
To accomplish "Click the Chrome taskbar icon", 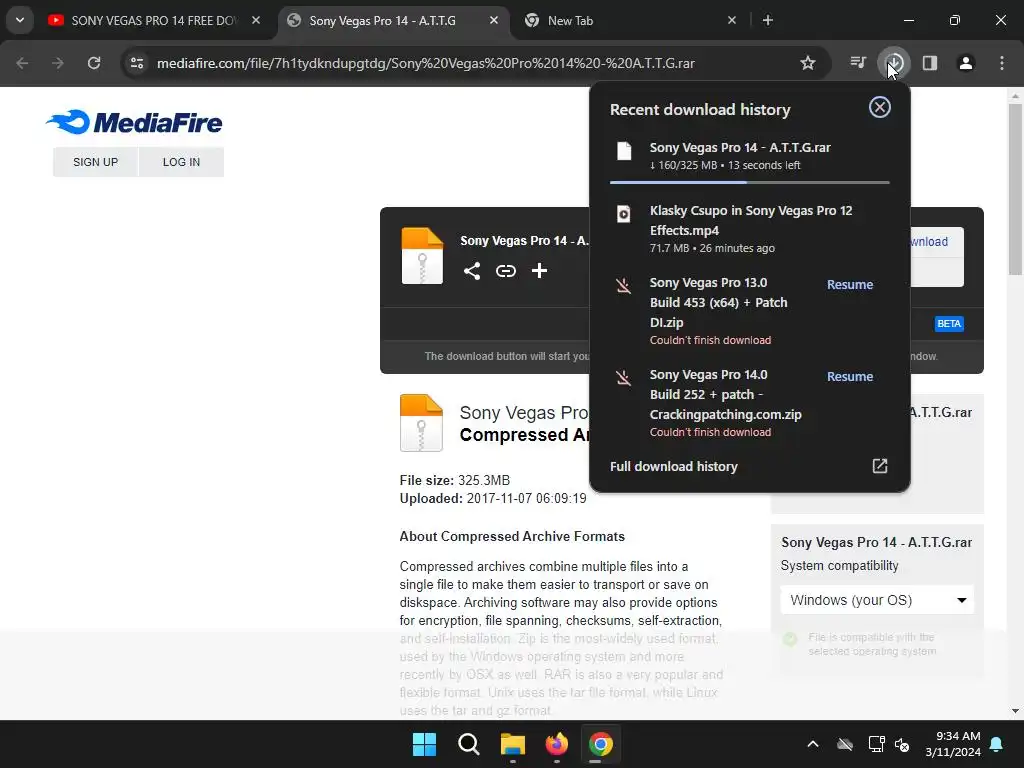I will (601, 744).
